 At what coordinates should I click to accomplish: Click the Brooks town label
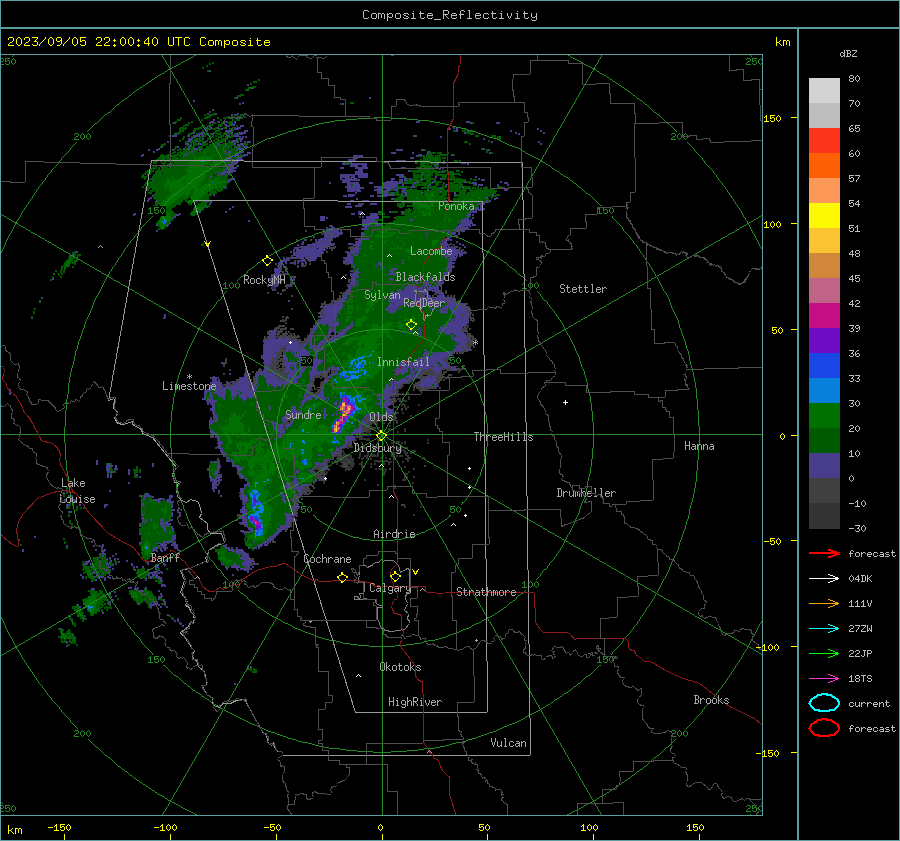point(711,700)
